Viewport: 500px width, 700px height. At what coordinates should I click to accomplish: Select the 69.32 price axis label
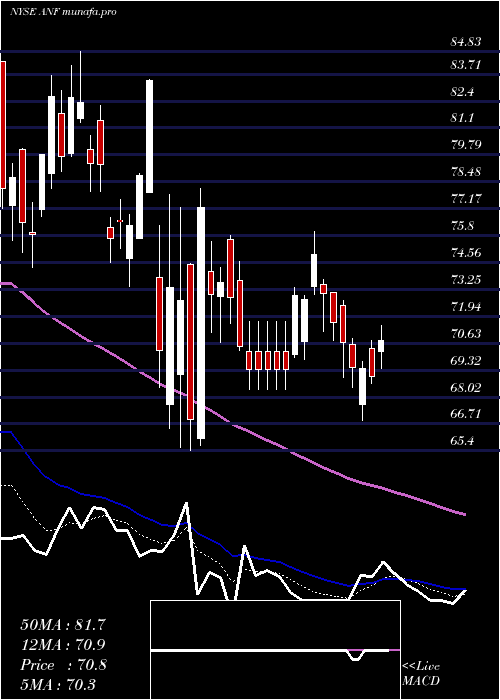point(466,361)
